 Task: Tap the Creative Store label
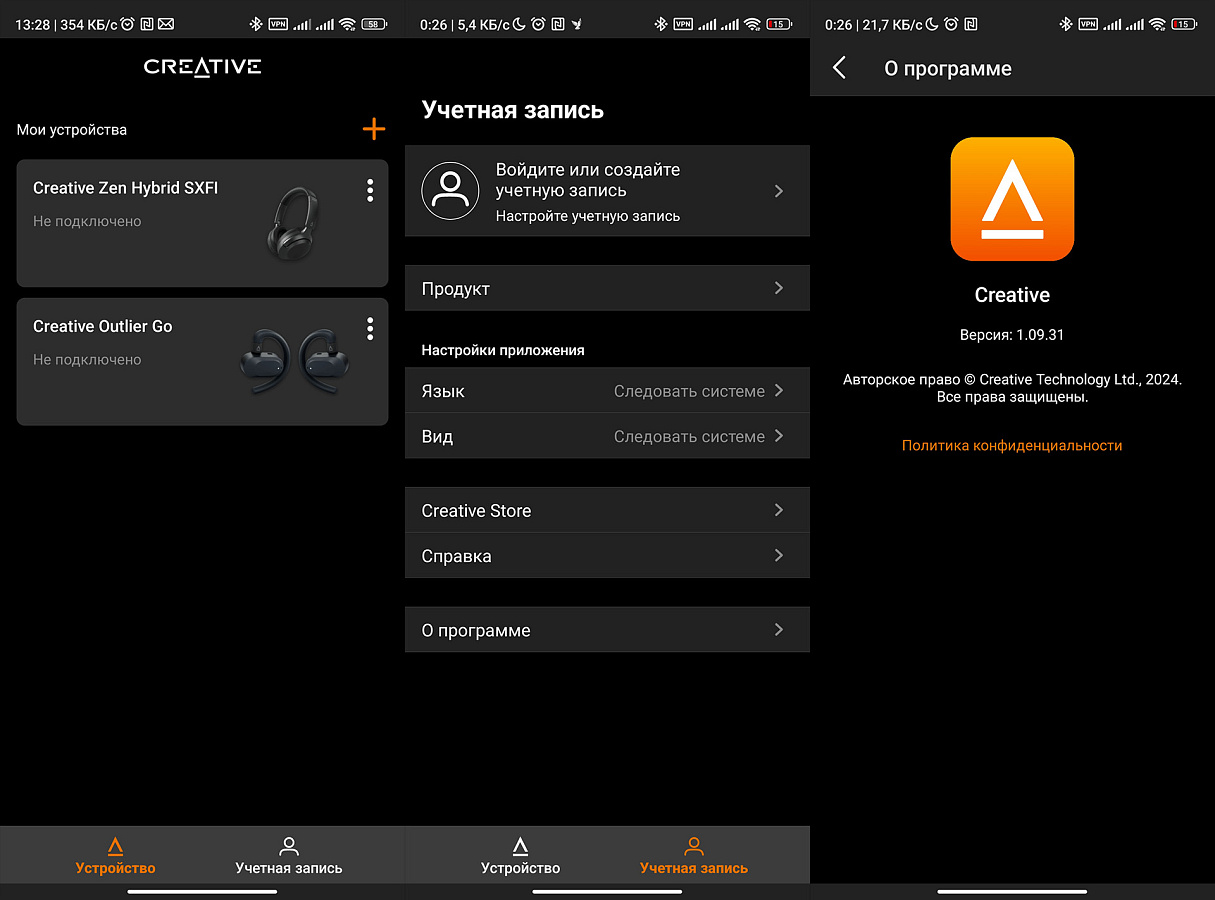[476, 511]
